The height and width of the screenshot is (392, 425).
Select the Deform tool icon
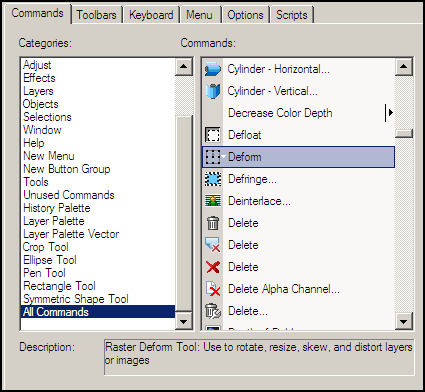click(213, 157)
